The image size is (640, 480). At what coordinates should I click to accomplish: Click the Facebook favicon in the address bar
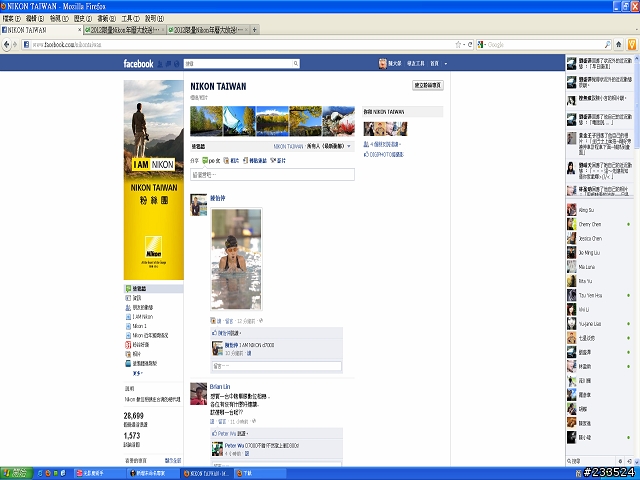[x=26, y=44]
